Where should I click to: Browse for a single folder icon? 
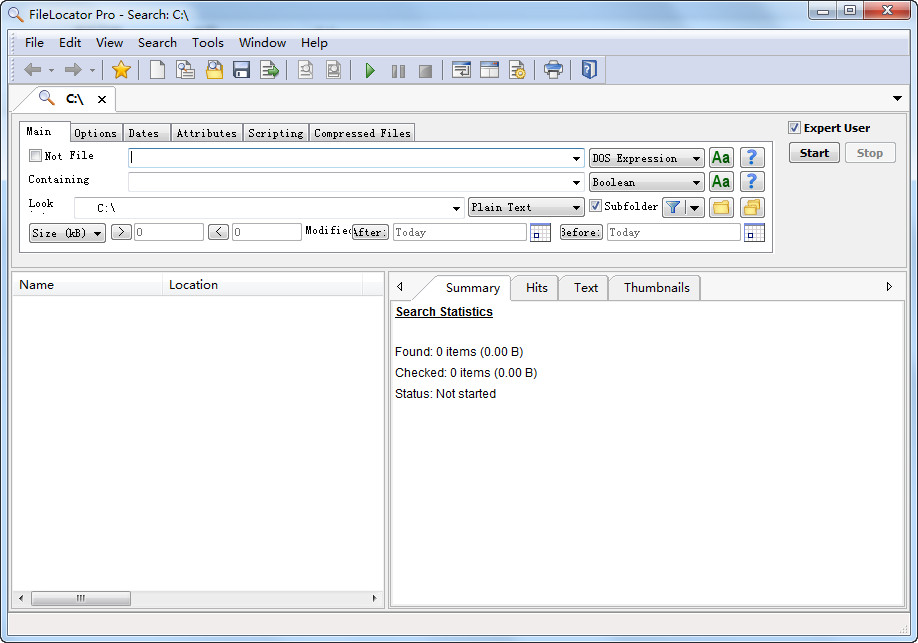pos(721,207)
